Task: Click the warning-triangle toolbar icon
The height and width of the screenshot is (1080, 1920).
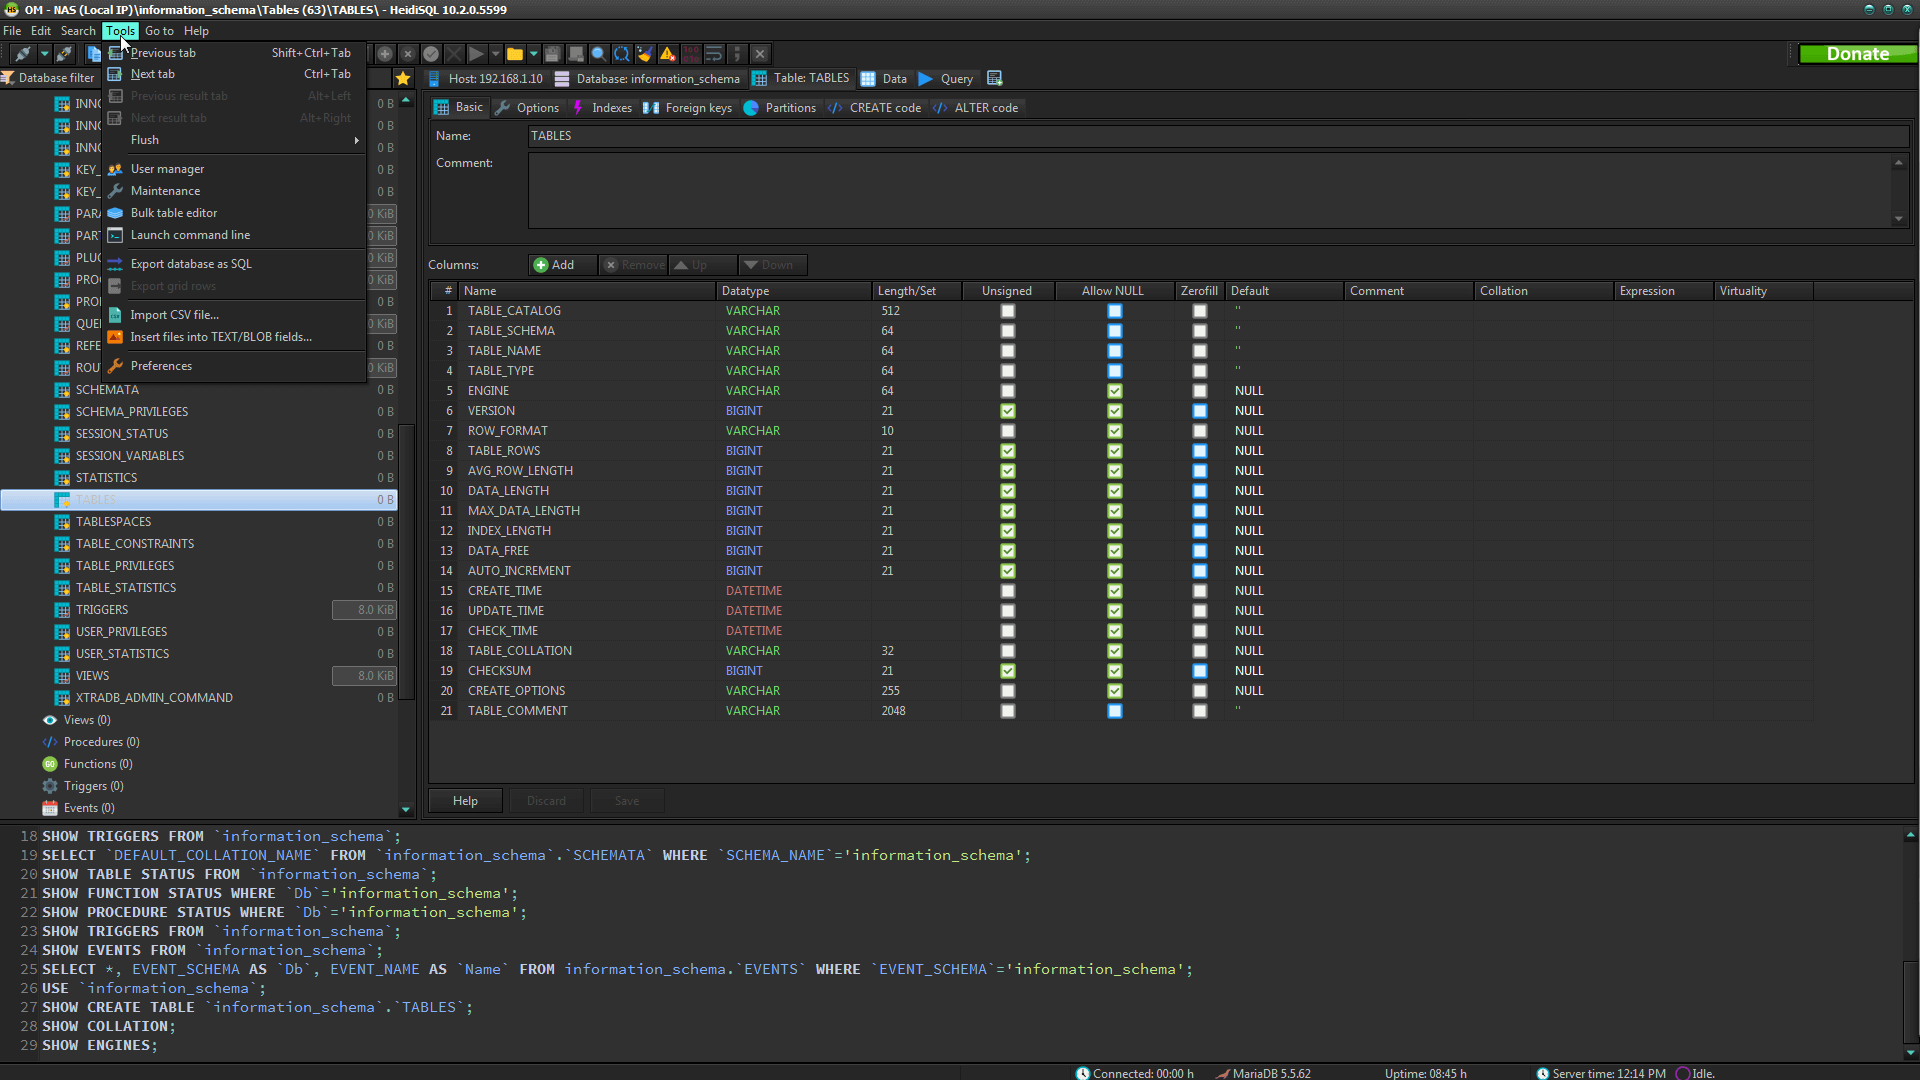Action: [668, 54]
